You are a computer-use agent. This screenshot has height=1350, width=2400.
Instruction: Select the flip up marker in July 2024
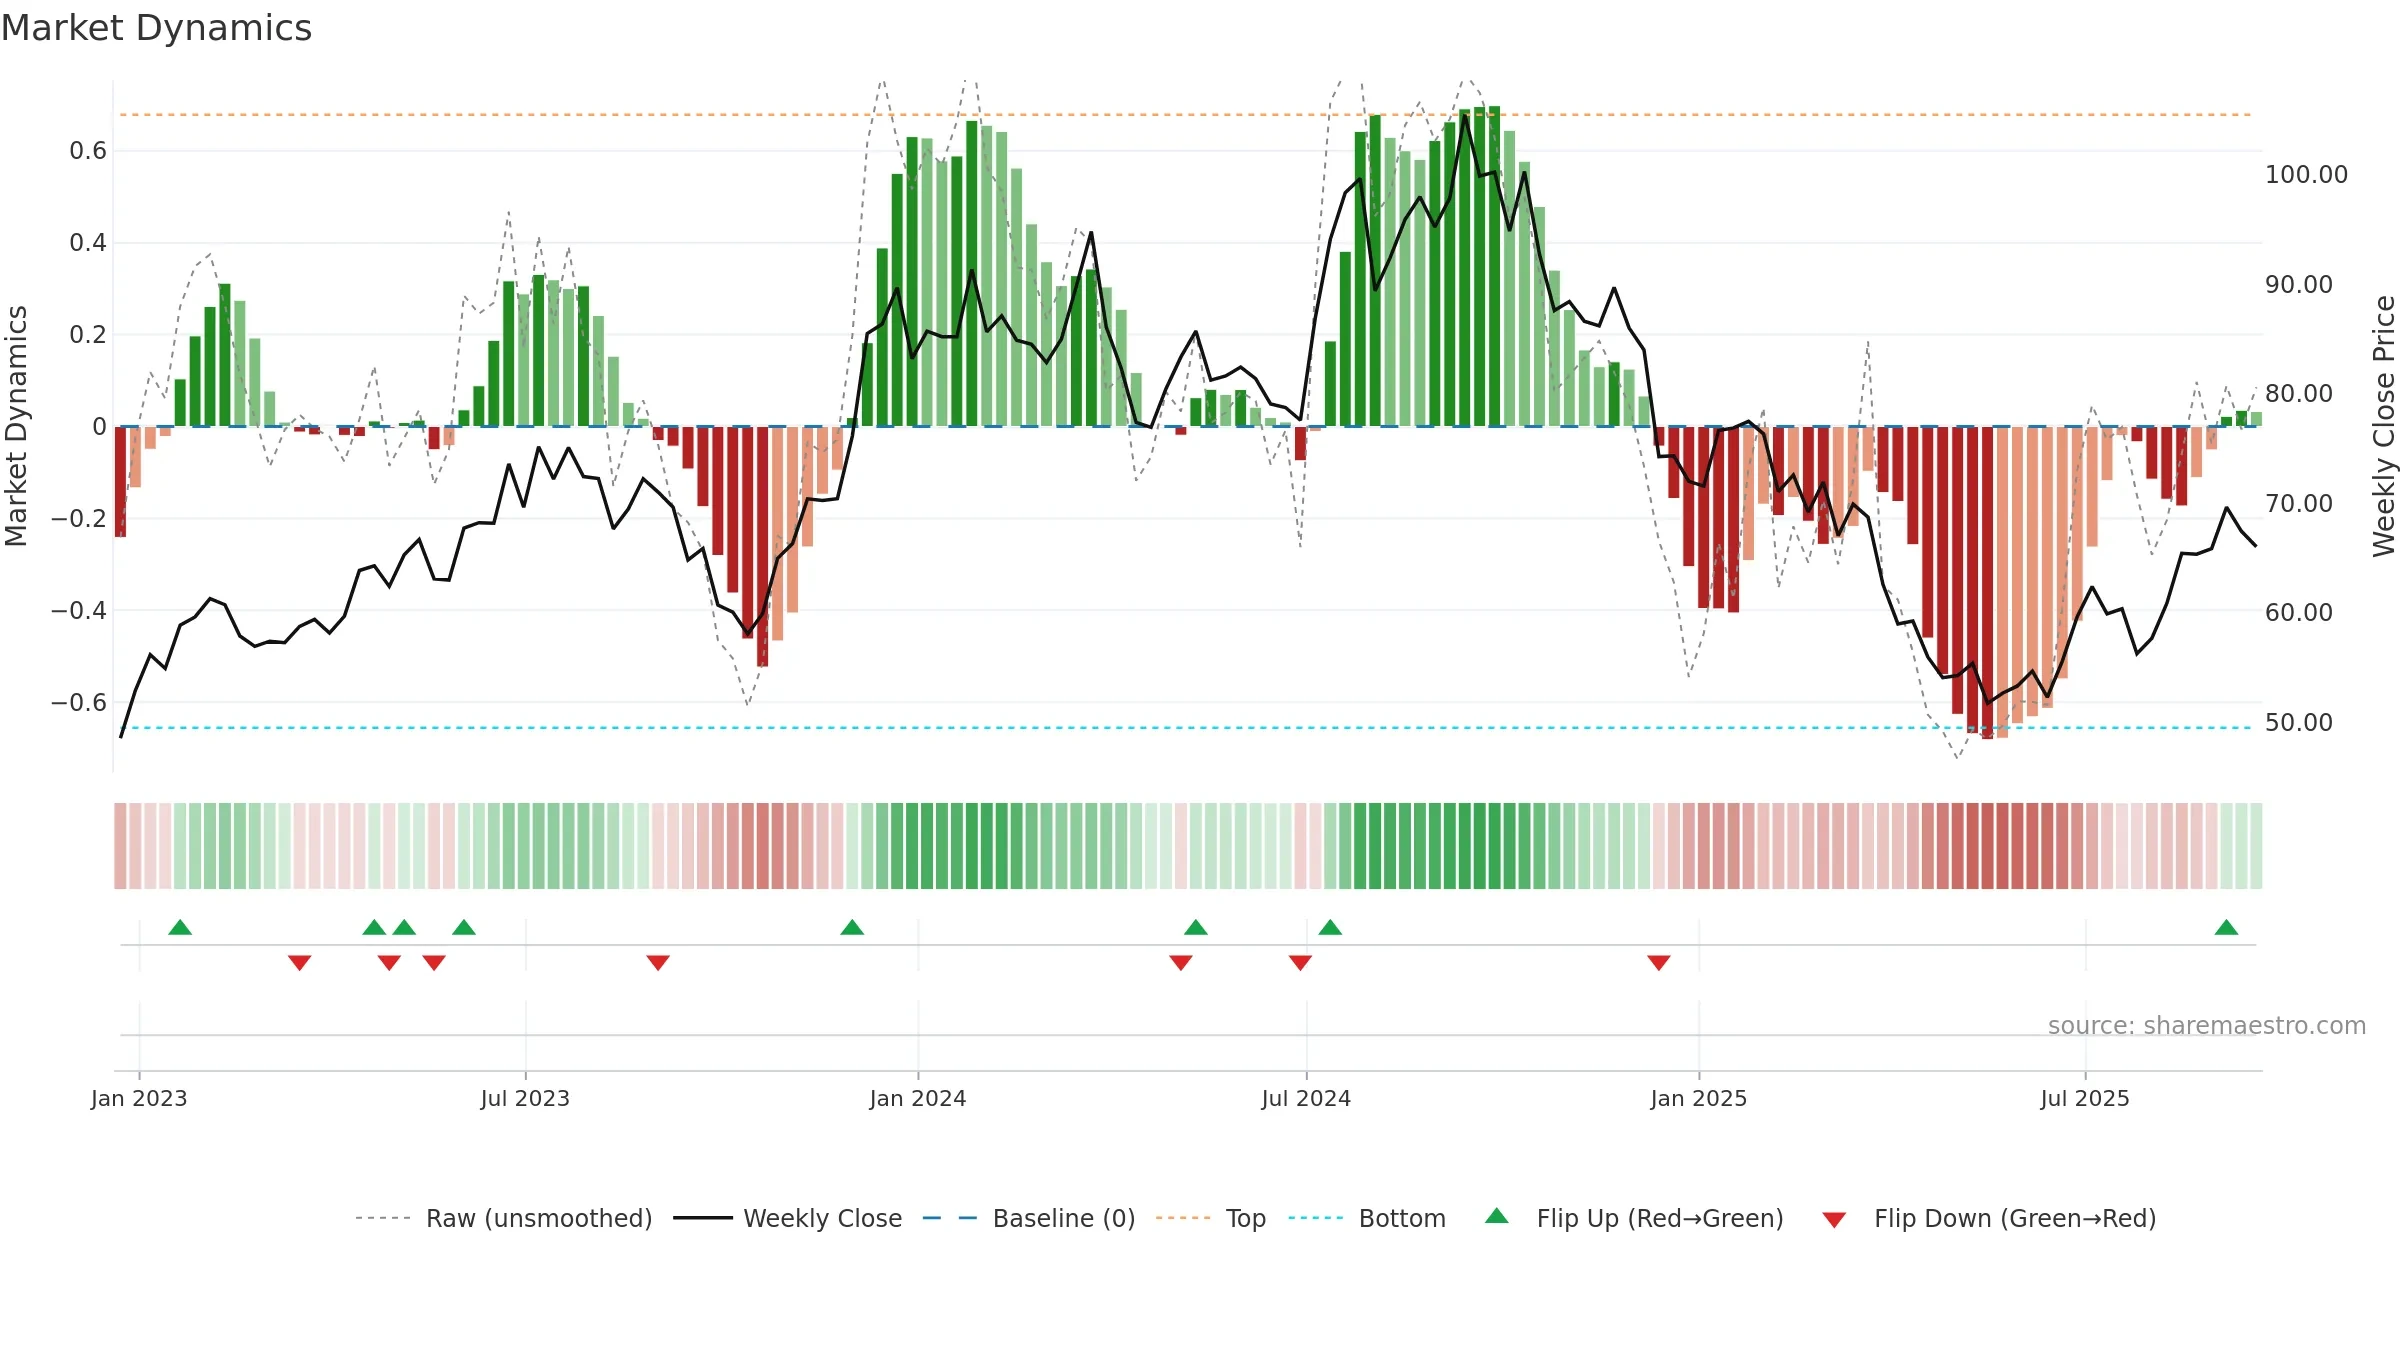[x=1330, y=927]
